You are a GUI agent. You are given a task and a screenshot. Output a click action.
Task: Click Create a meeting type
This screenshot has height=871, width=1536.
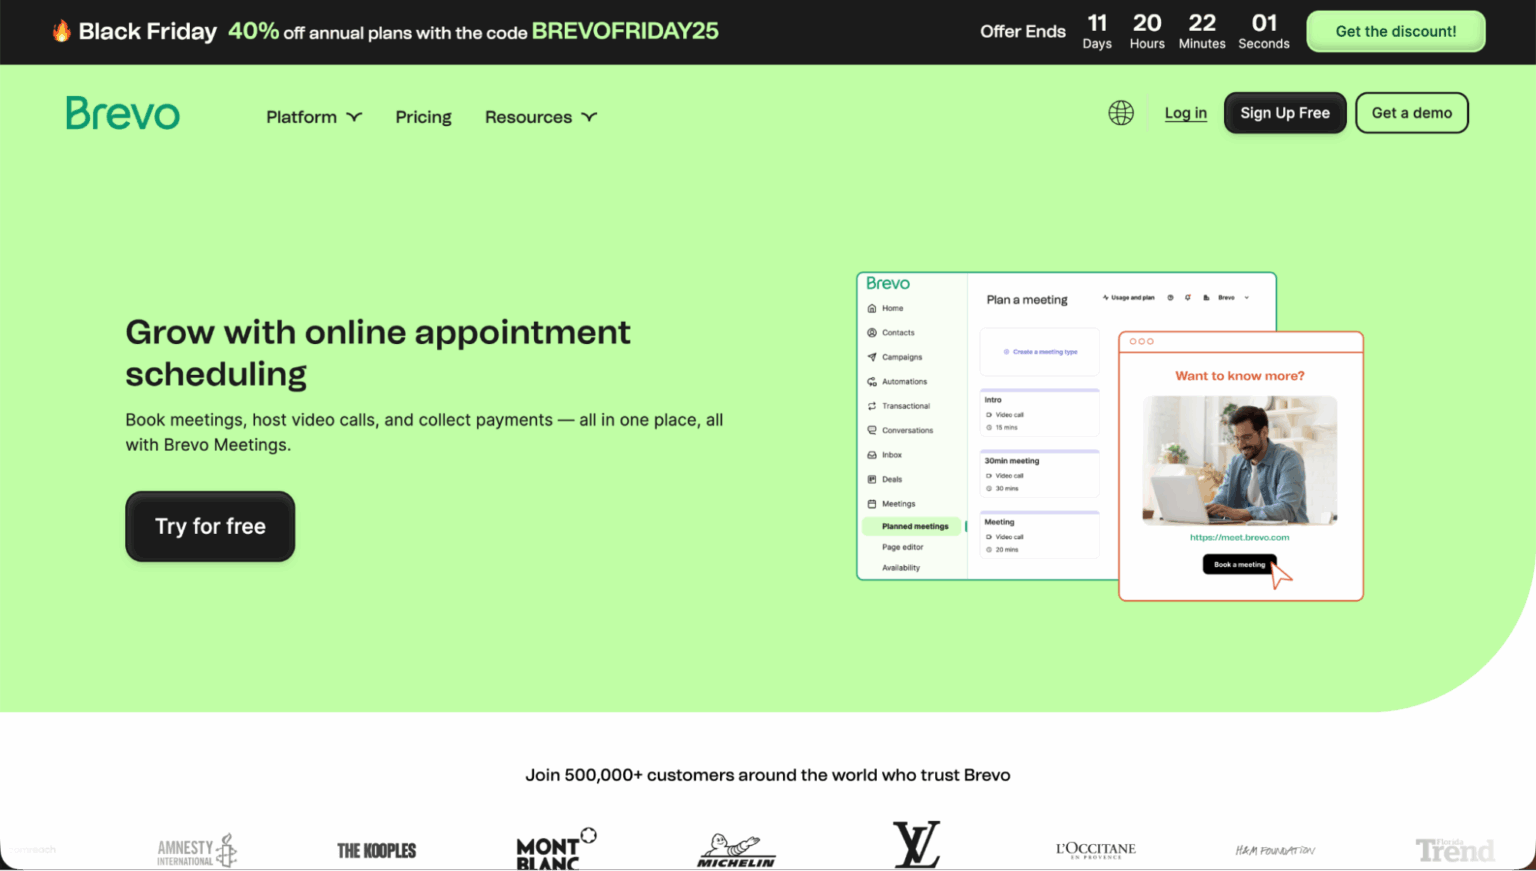tap(1039, 351)
